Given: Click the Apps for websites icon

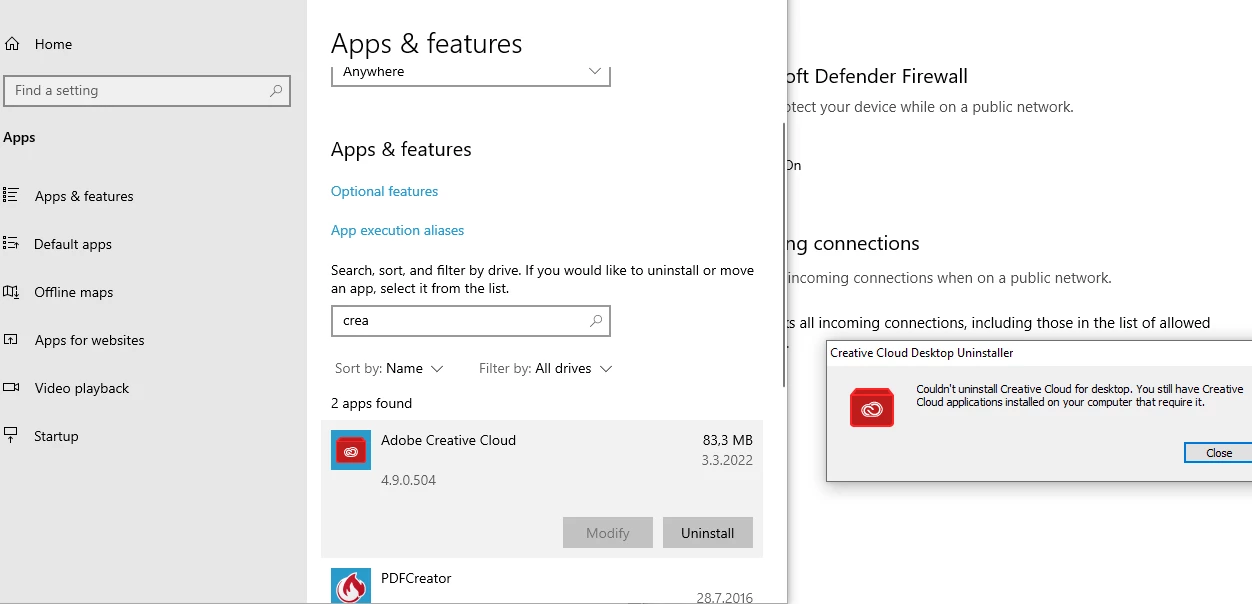Looking at the screenshot, I should [x=11, y=339].
